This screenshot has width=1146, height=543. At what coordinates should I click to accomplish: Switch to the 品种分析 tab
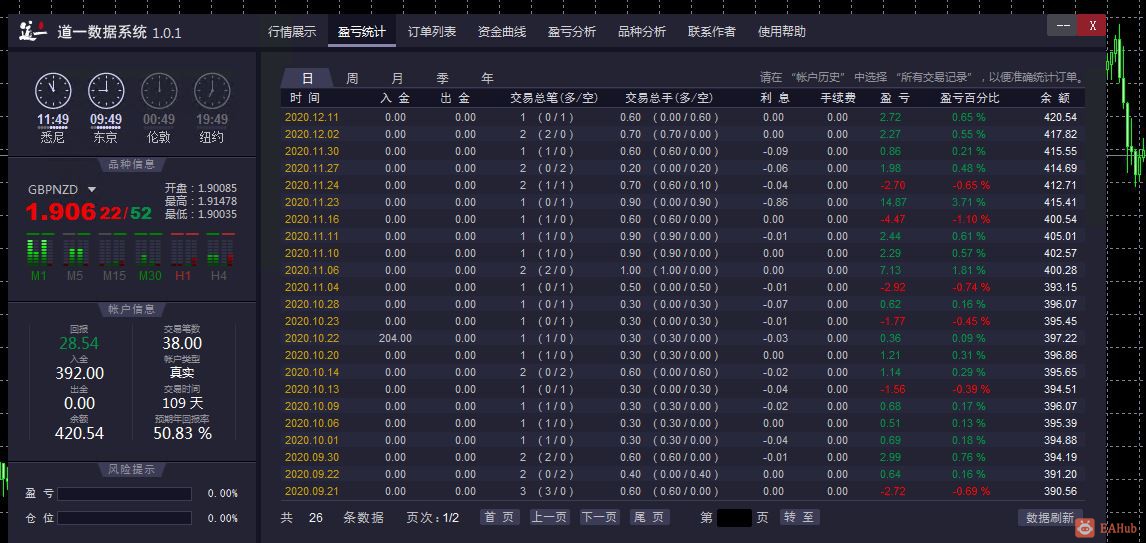[x=642, y=31]
